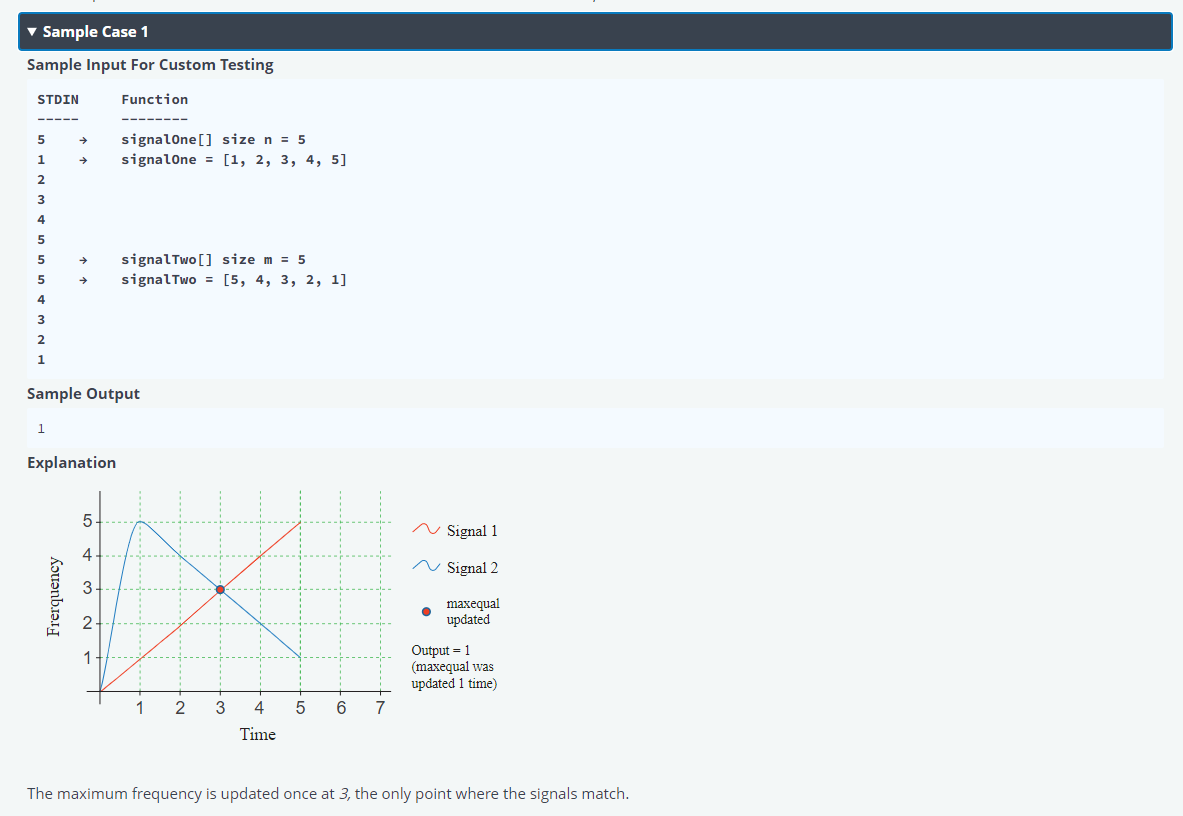The image size is (1183, 816).
Task: Click the Sample Output value 1
Action: tap(41, 428)
